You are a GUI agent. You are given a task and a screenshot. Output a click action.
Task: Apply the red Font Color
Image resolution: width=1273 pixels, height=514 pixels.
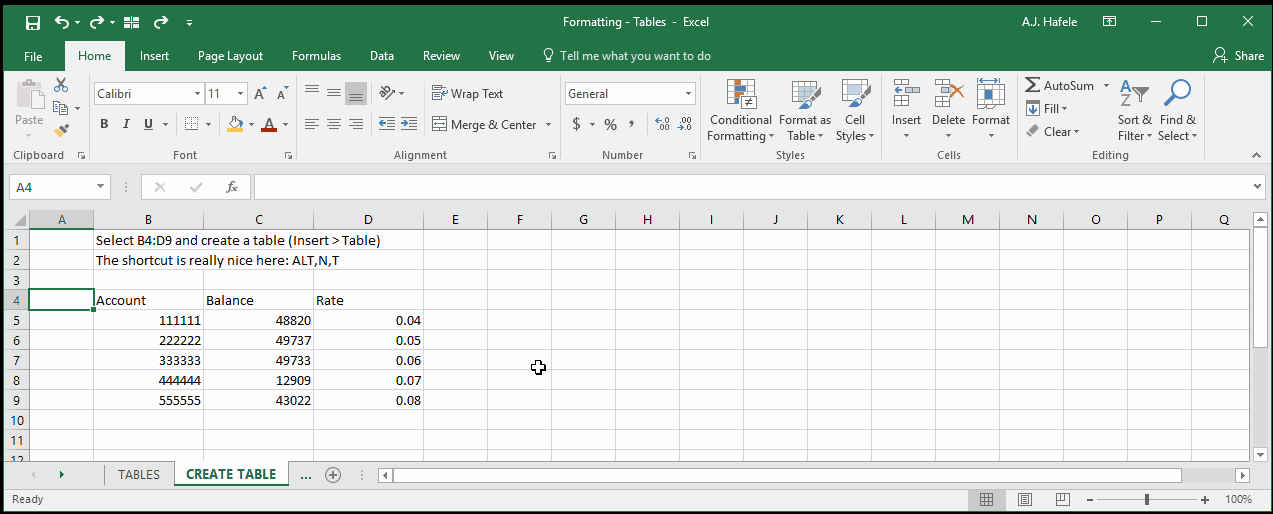tap(268, 124)
